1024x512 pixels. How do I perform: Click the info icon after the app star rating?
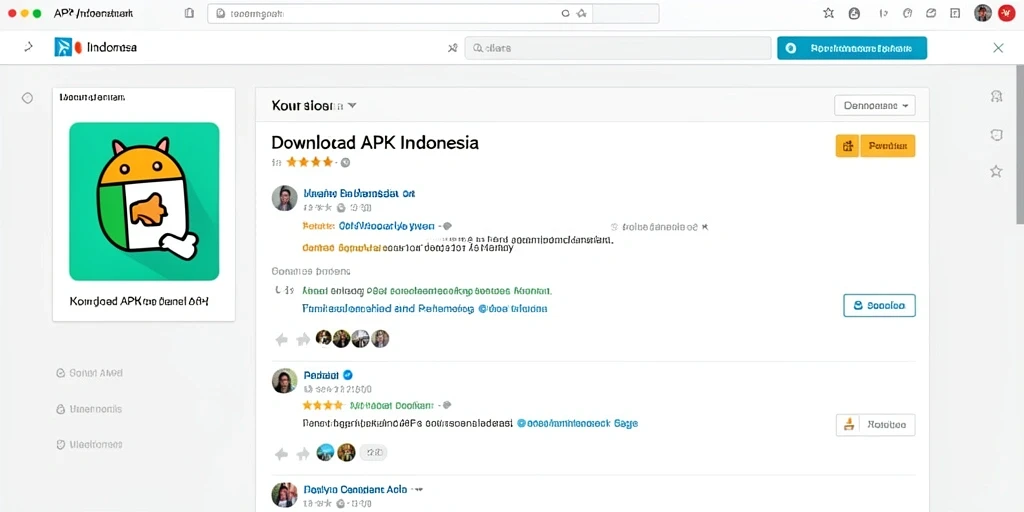[x=345, y=162]
